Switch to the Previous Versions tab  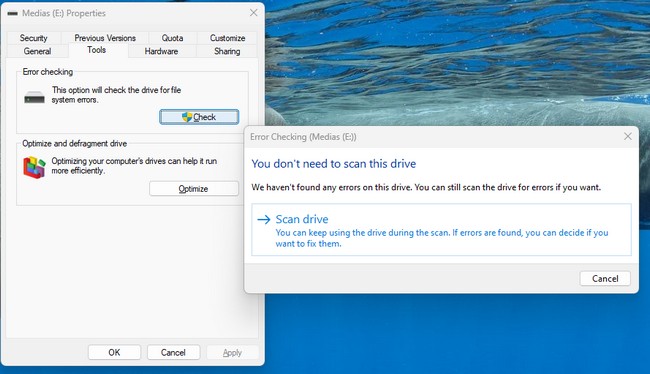tap(105, 38)
